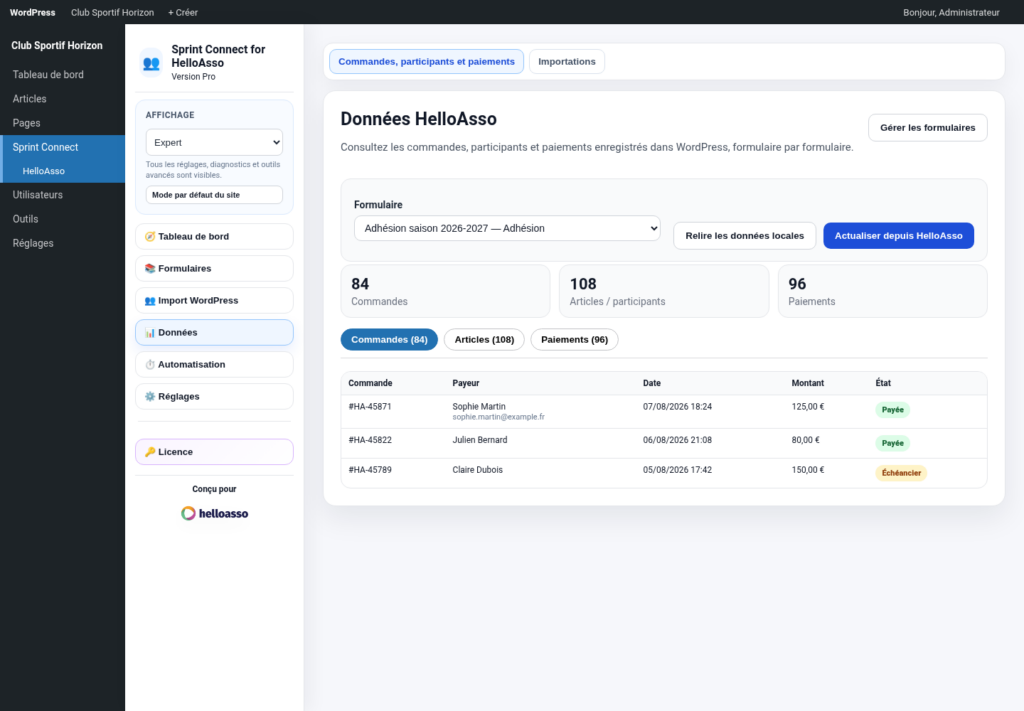Open the Formulaire selector dropdown
Screen dimensions: 1024x711
tap(507, 229)
